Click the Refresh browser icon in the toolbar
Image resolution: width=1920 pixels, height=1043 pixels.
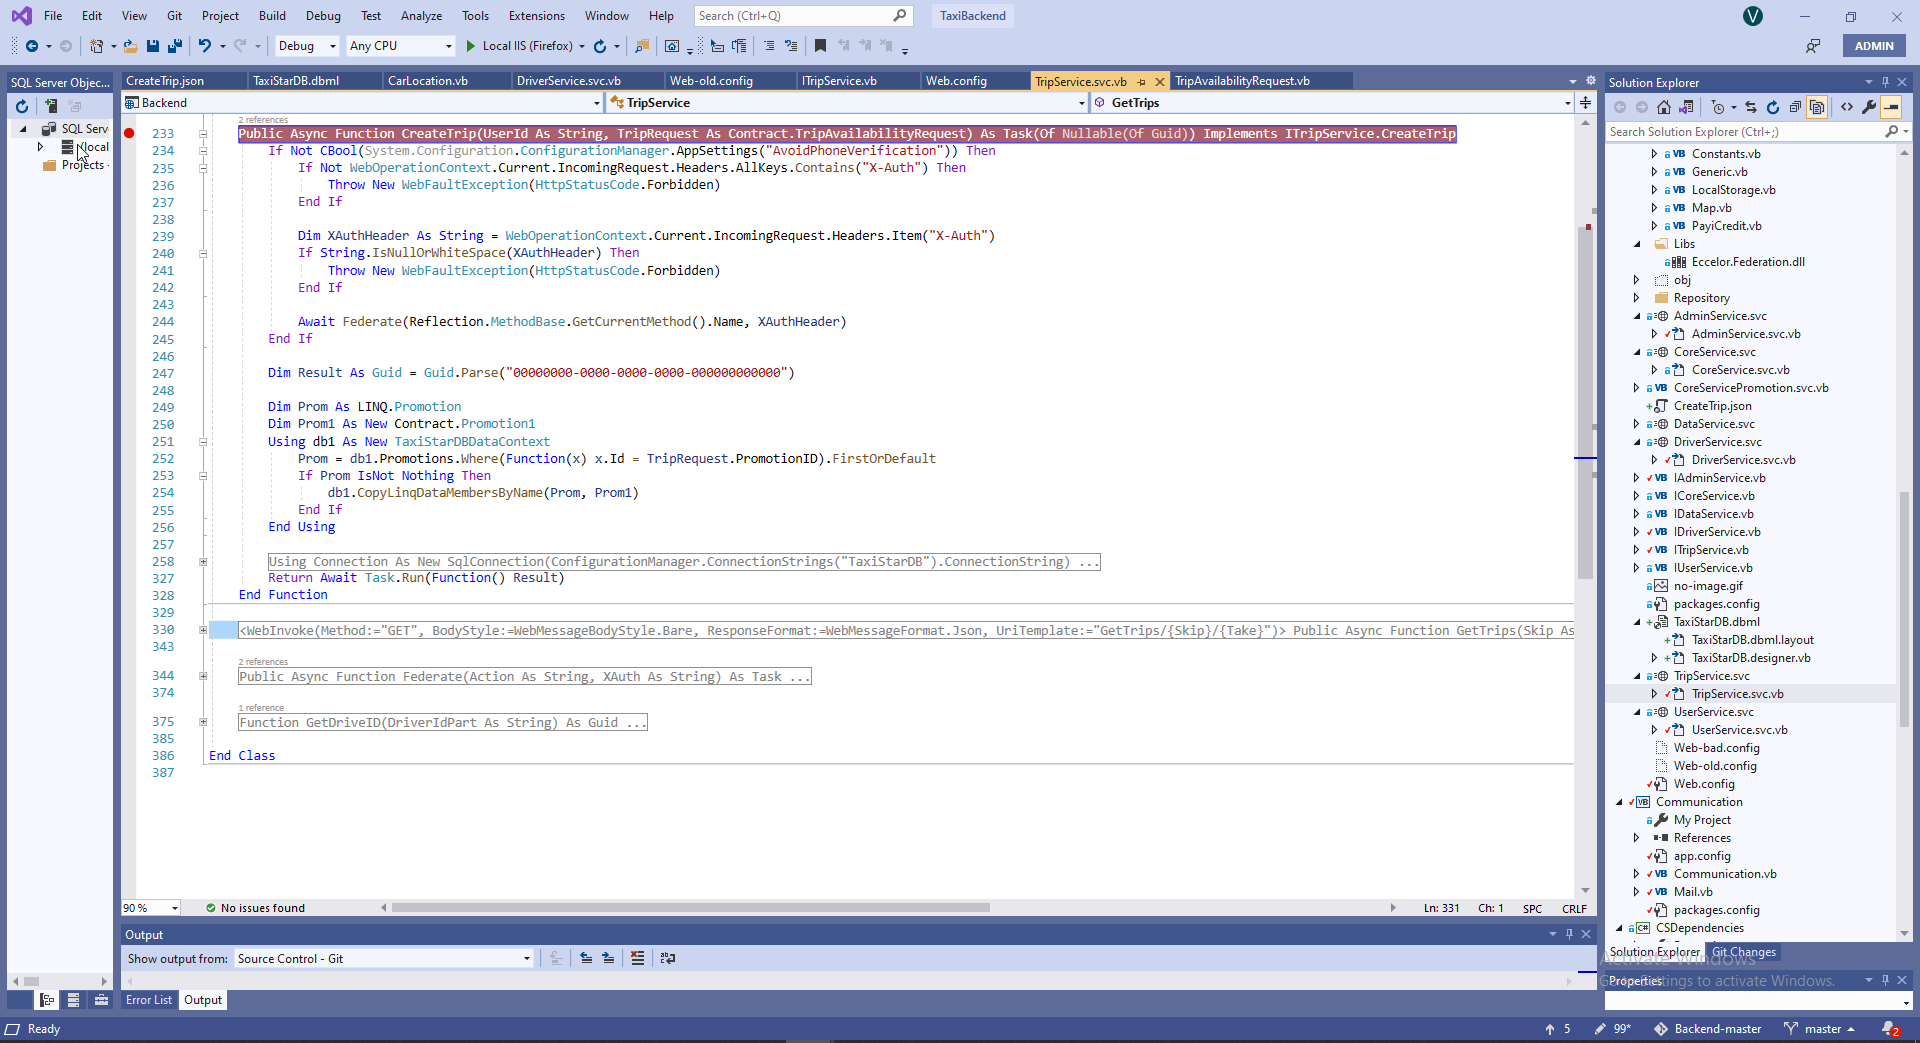(600, 46)
